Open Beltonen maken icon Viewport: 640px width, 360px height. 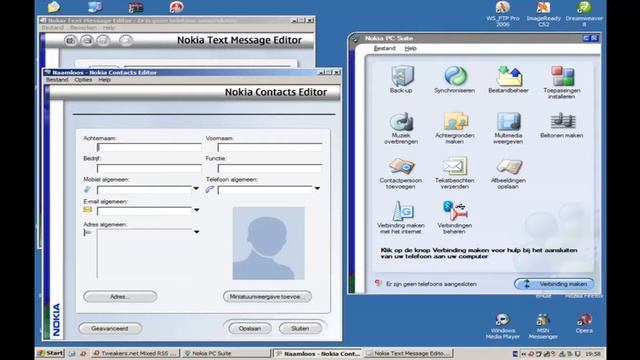[x=562, y=125]
